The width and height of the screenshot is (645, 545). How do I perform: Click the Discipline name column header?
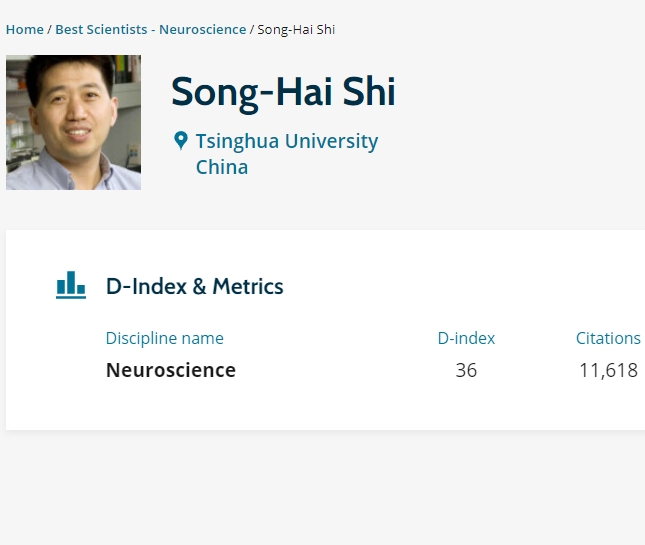165,338
